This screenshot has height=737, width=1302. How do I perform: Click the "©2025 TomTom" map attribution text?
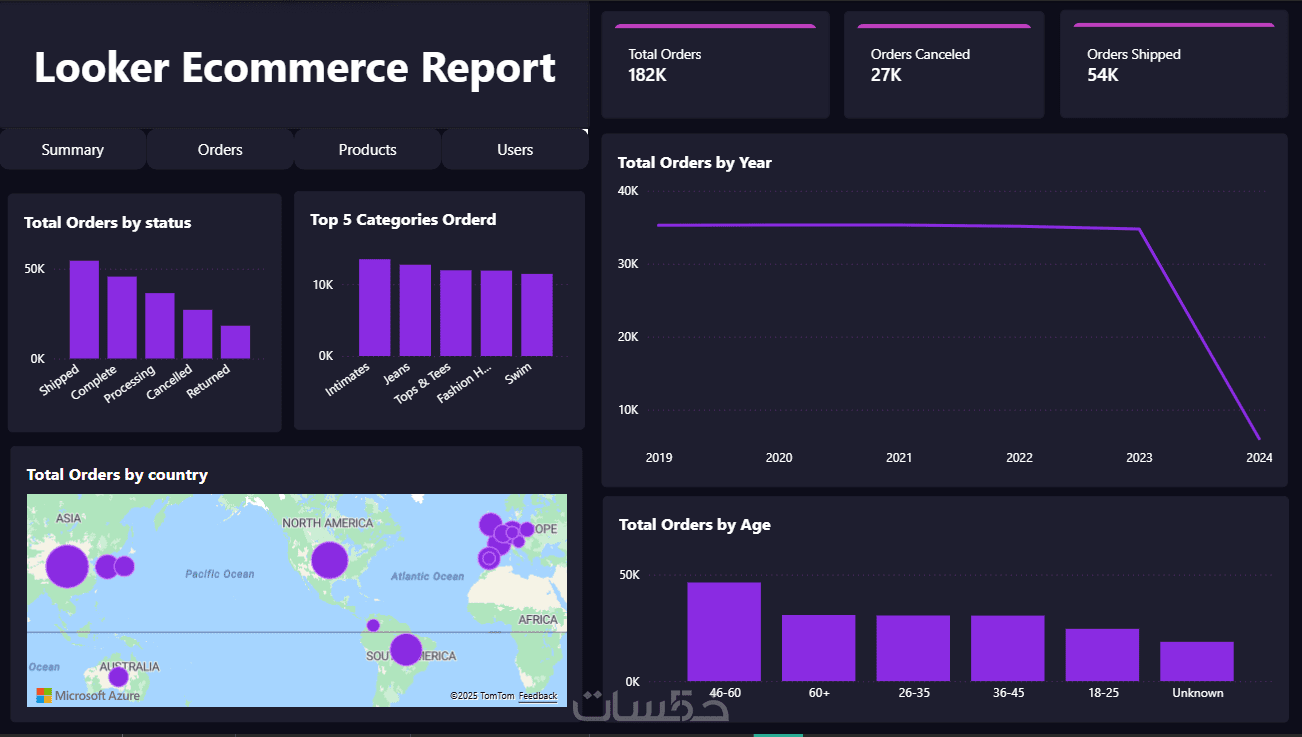pyautogui.click(x=481, y=695)
